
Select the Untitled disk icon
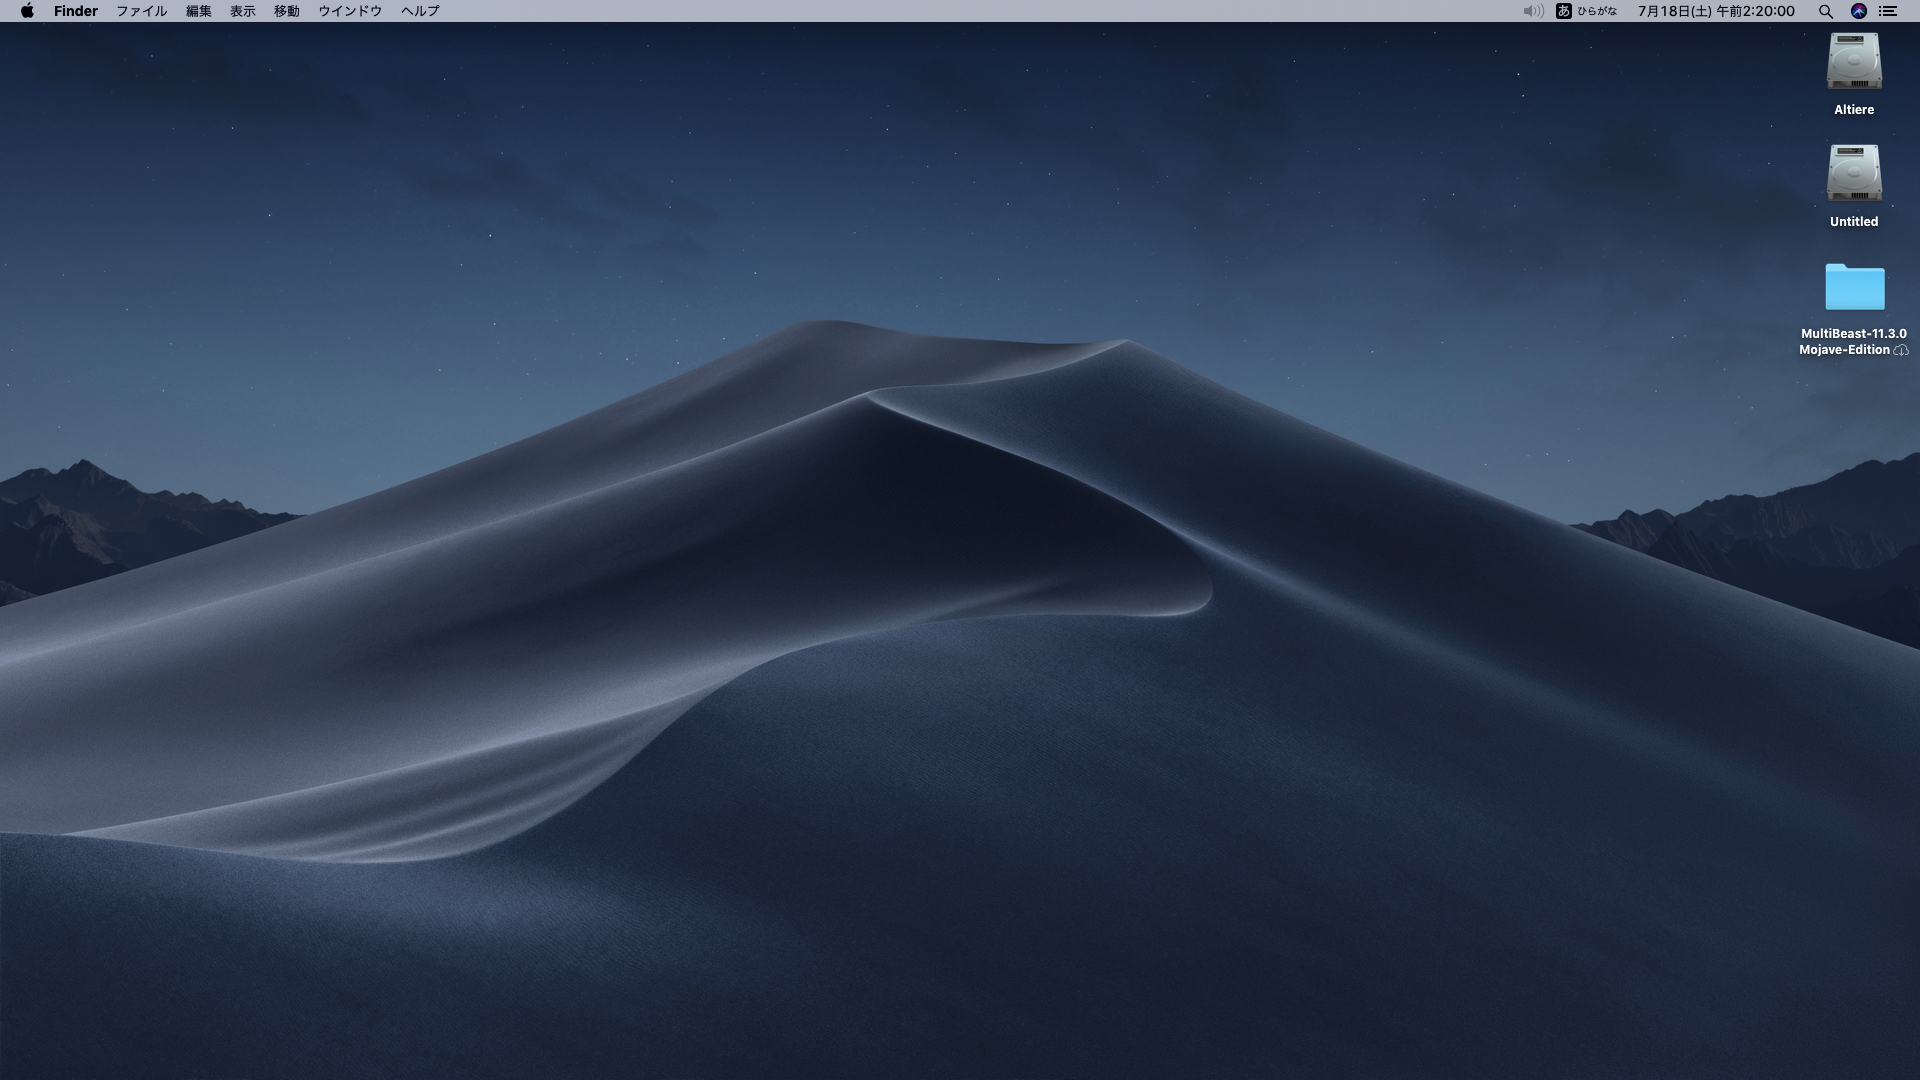click(x=1852, y=174)
